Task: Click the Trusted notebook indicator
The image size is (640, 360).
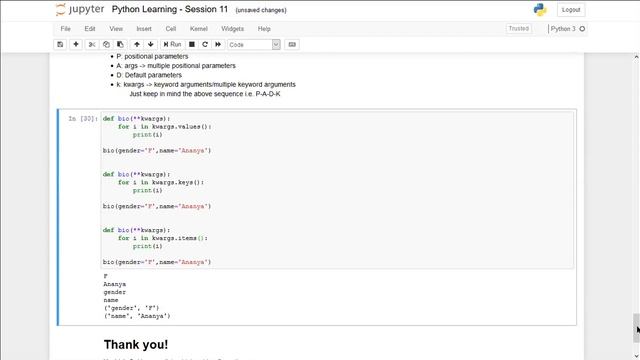Action: tap(519, 29)
